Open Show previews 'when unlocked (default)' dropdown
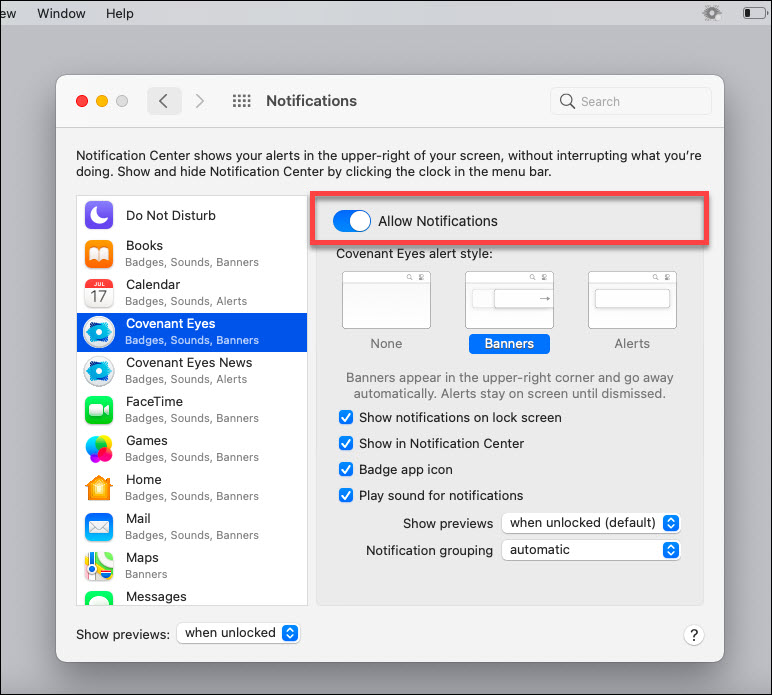 [x=591, y=523]
